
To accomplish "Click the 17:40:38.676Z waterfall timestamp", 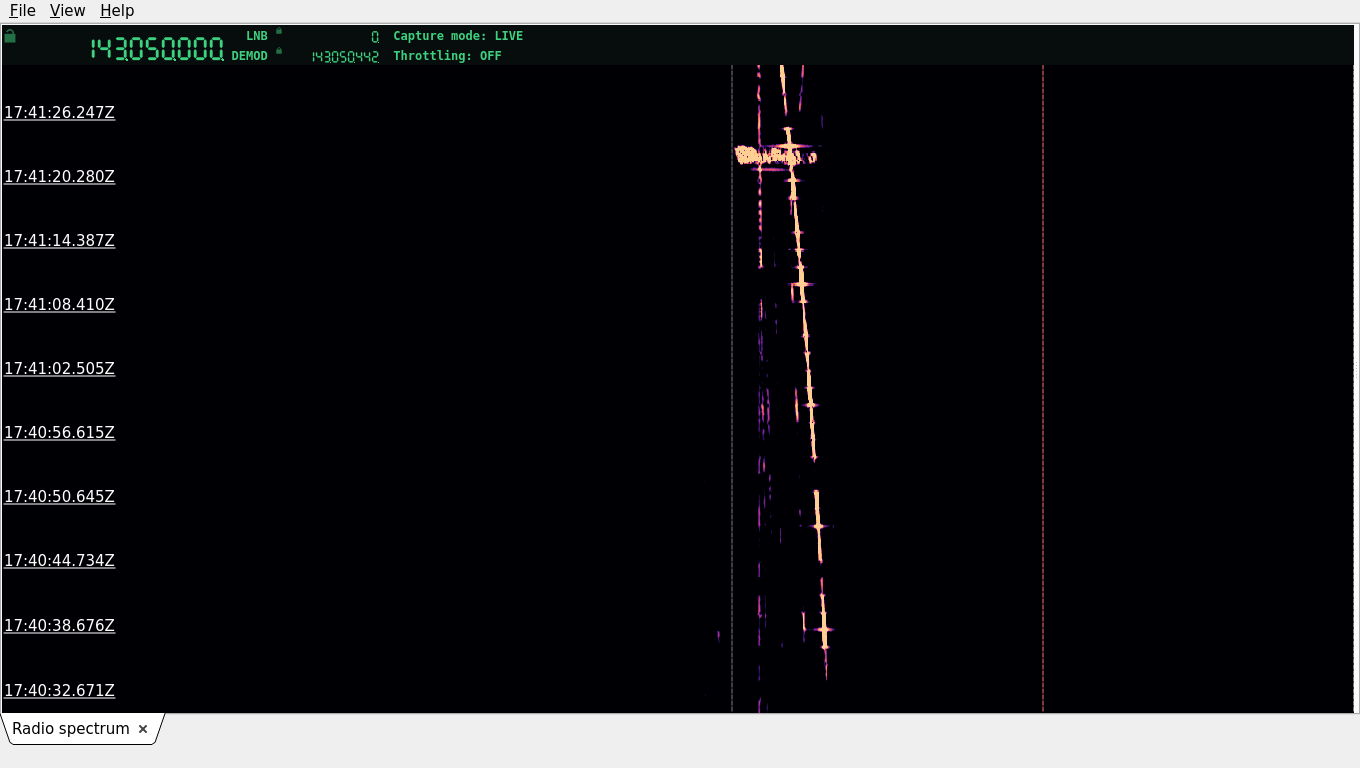I will [59, 626].
